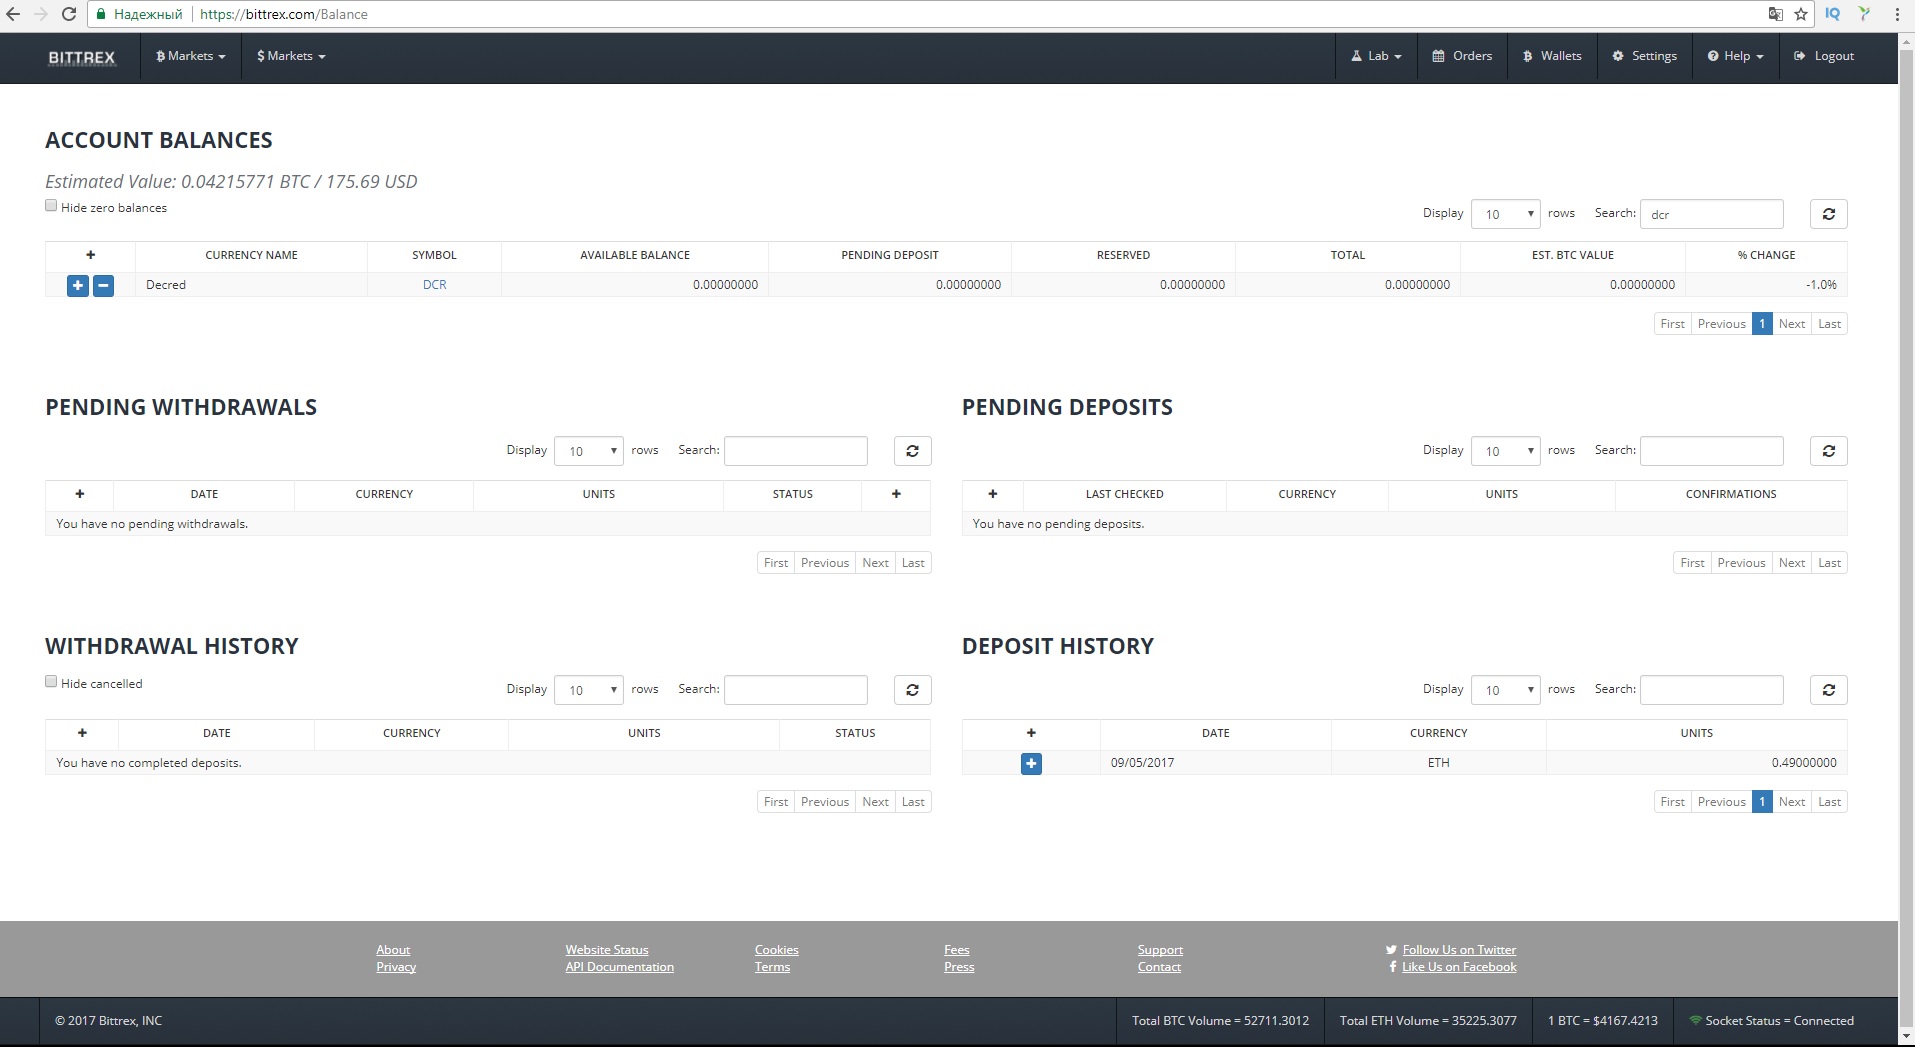Sort by Currency Name column header

tap(251, 255)
